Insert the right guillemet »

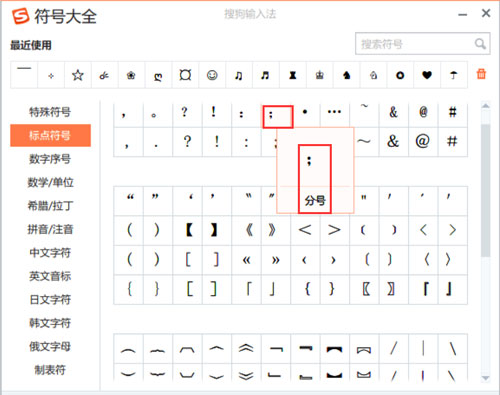tap(276, 260)
